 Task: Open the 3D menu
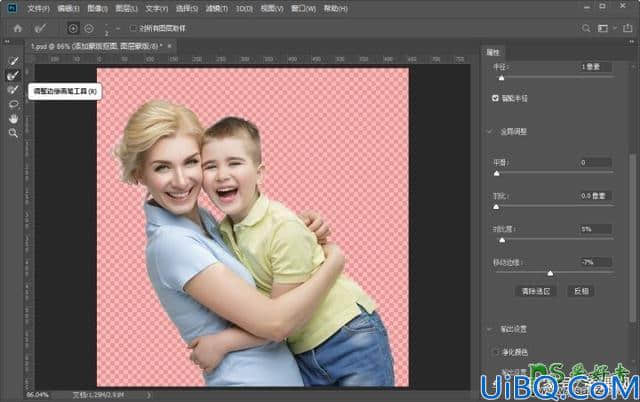coord(244,8)
